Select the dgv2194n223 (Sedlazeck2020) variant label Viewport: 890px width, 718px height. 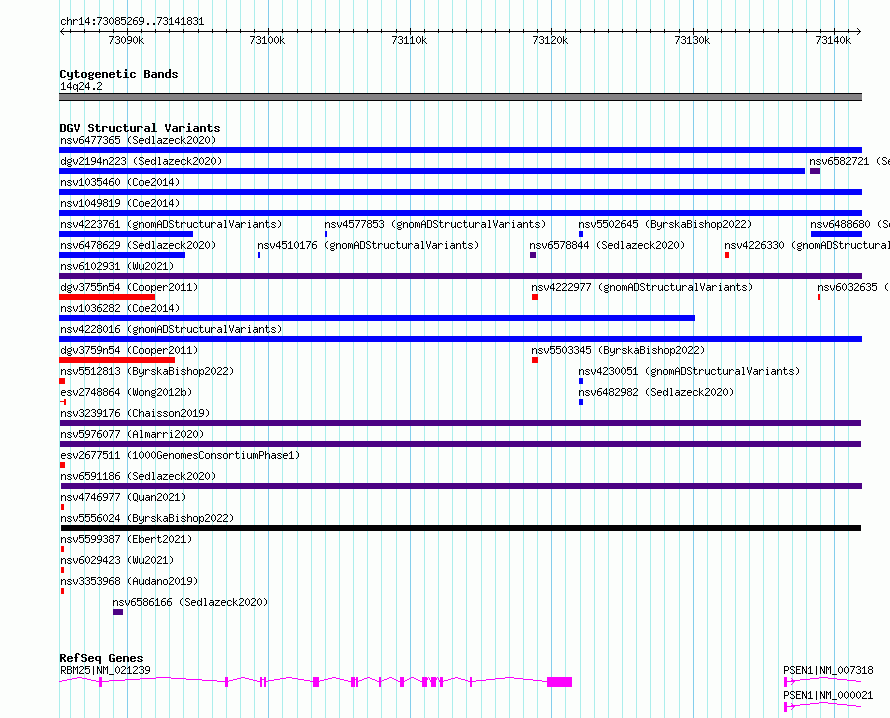[141, 161]
